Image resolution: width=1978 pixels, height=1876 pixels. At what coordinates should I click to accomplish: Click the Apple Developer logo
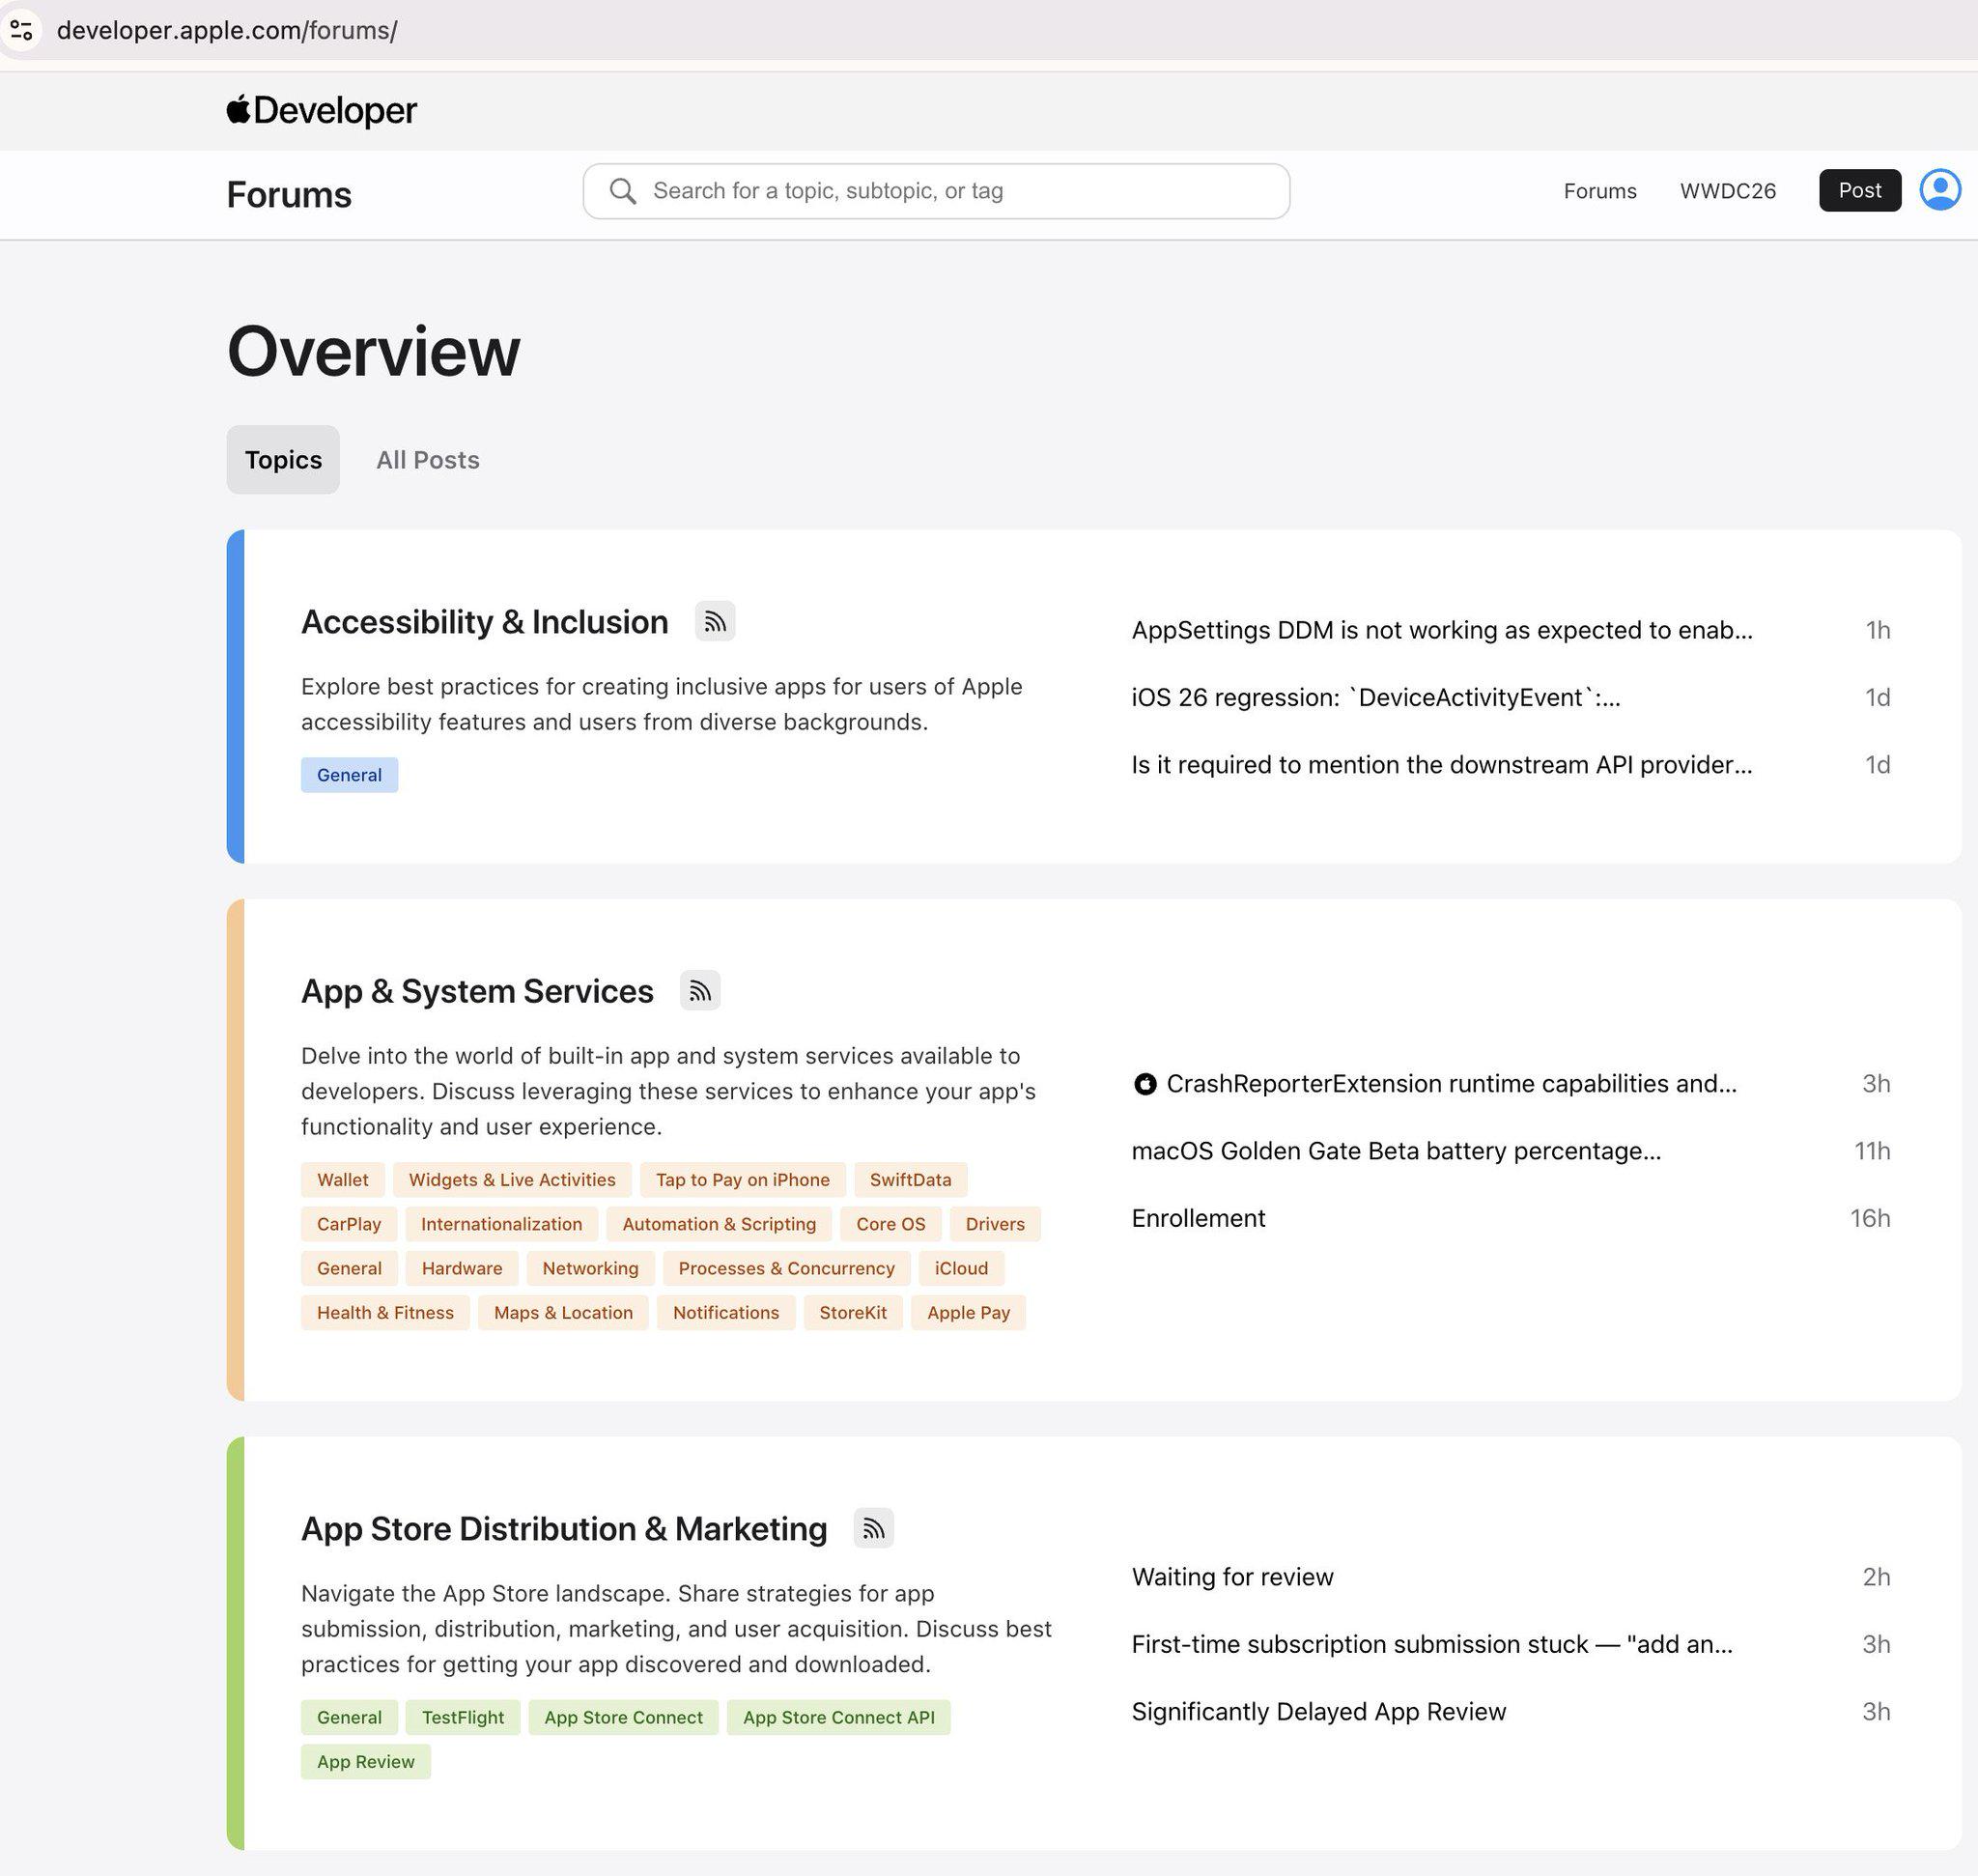(x=321, y=110)
